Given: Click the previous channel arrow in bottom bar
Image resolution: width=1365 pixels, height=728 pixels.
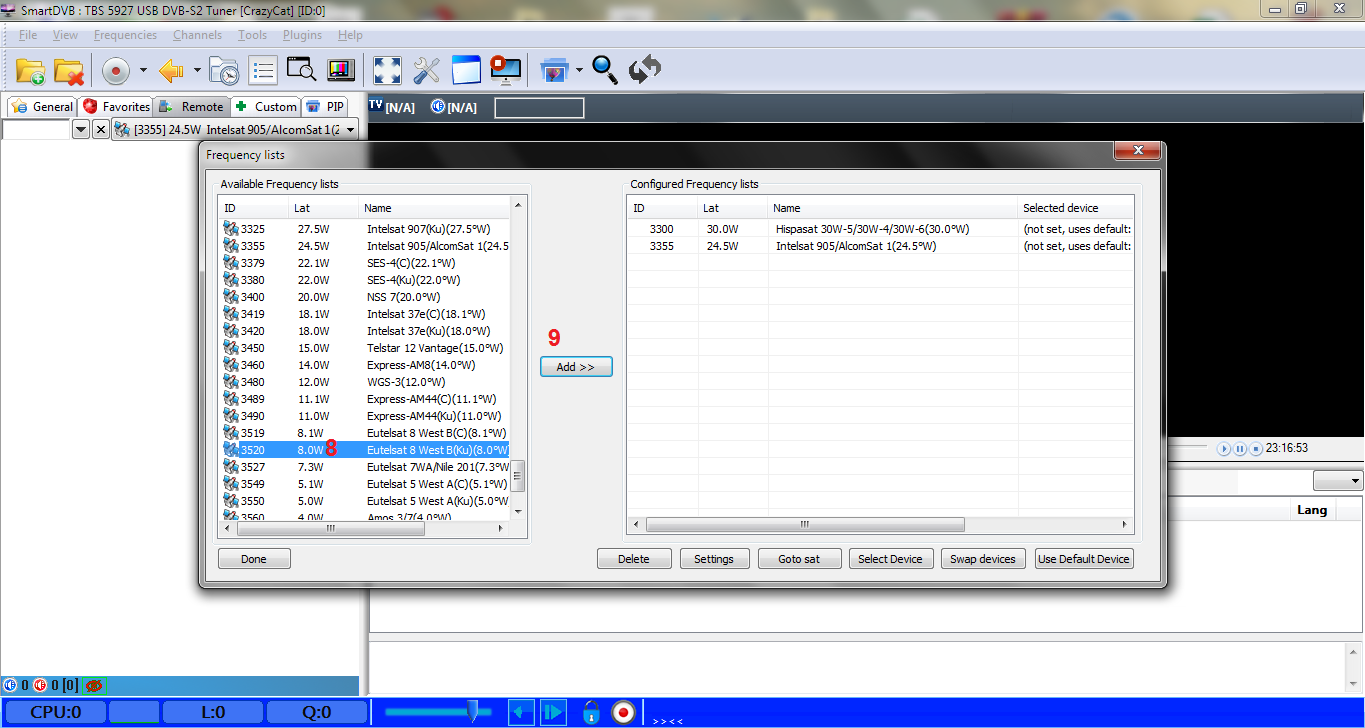Looking at the screenshot, I should pyautogui.click(x=521, y=712).
